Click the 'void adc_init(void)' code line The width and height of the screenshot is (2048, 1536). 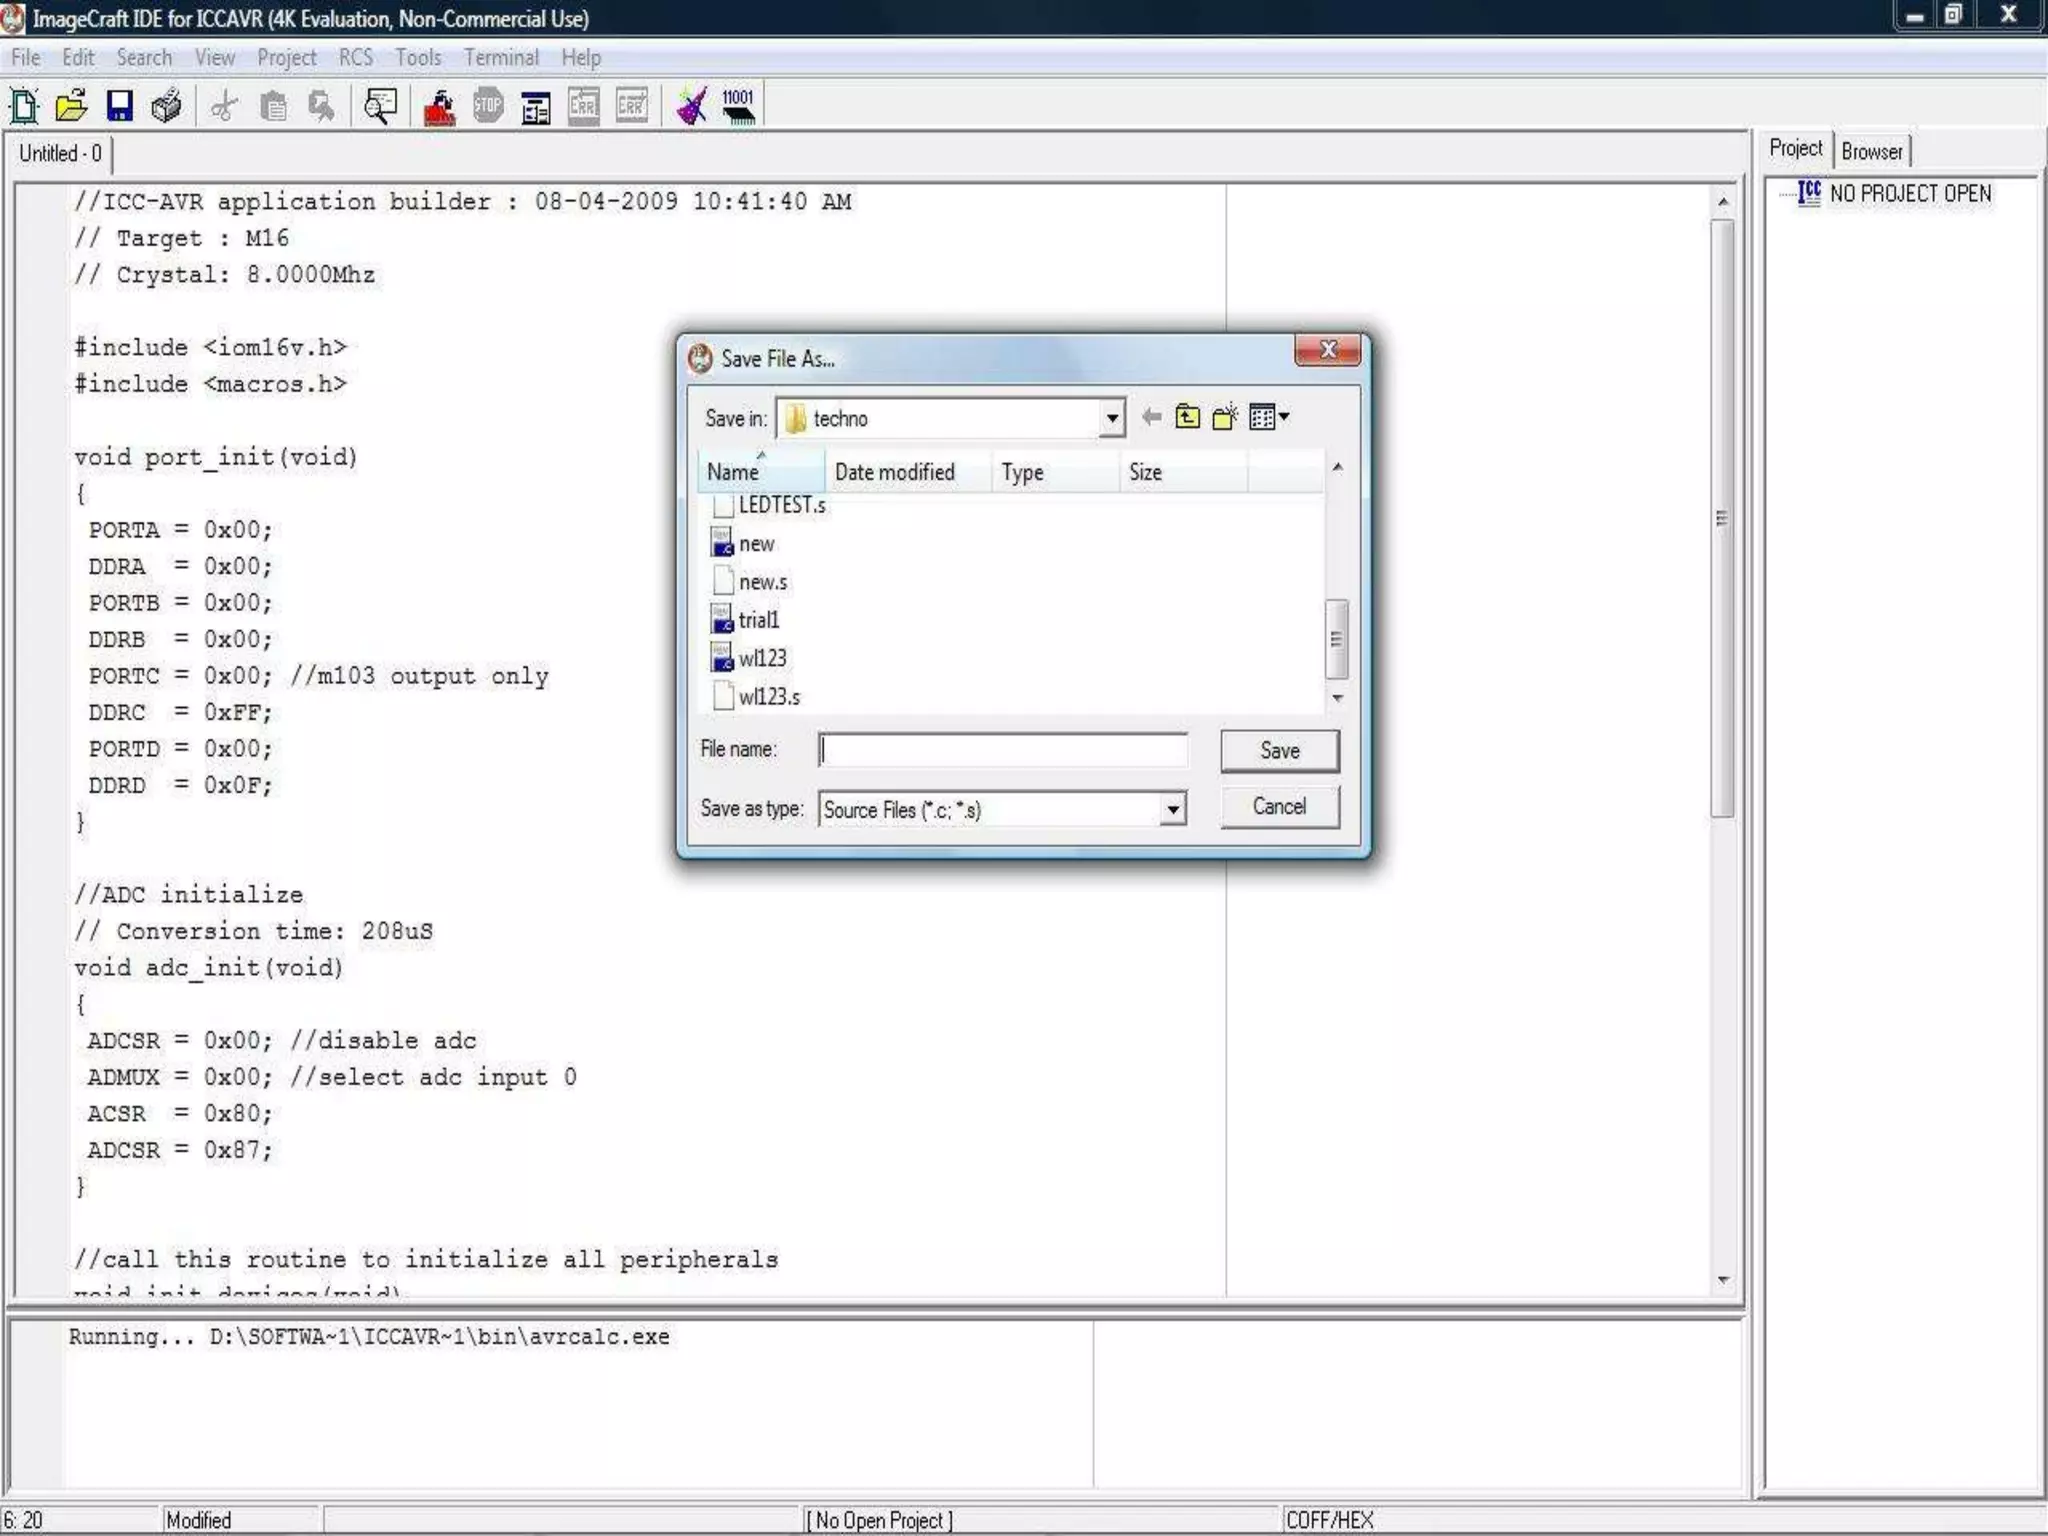[x=208, y=968]
